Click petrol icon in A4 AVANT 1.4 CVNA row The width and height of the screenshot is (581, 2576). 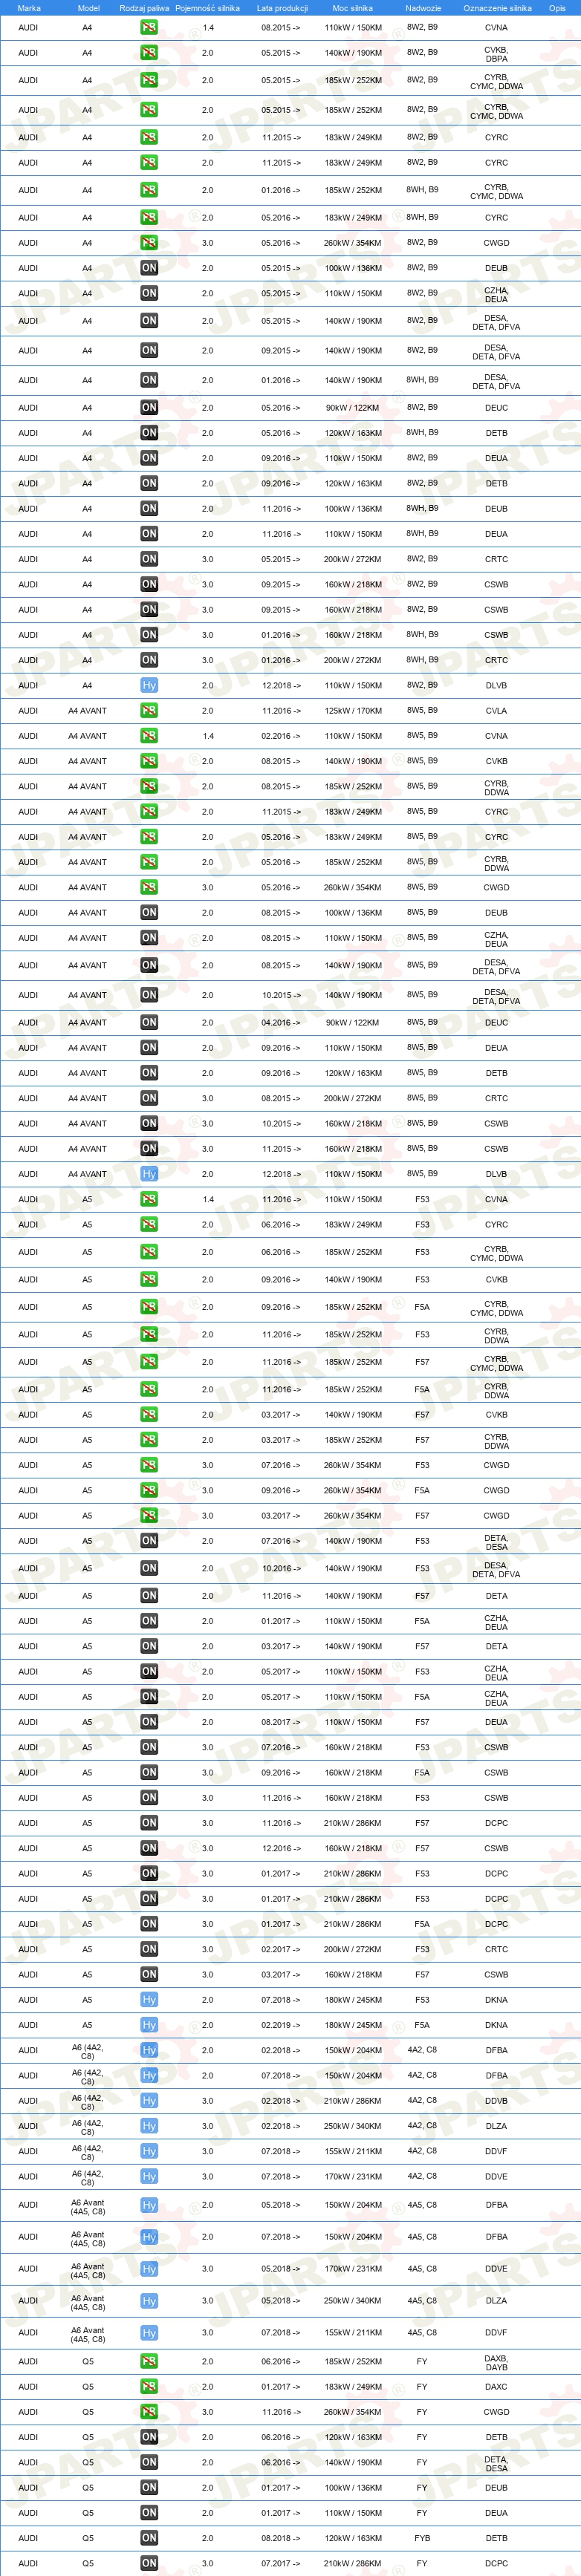point(149,736)
